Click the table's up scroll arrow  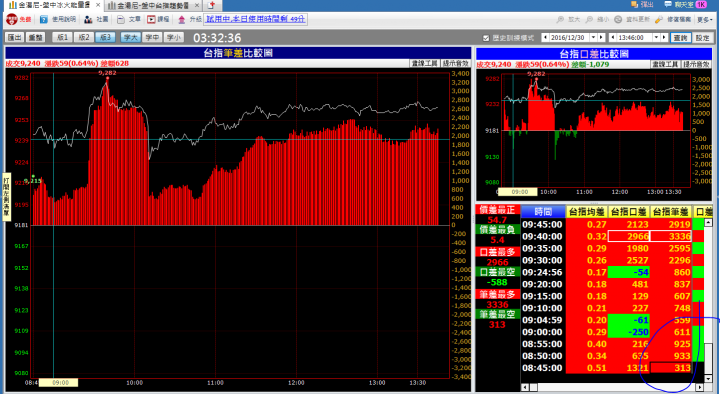point(709,223)
